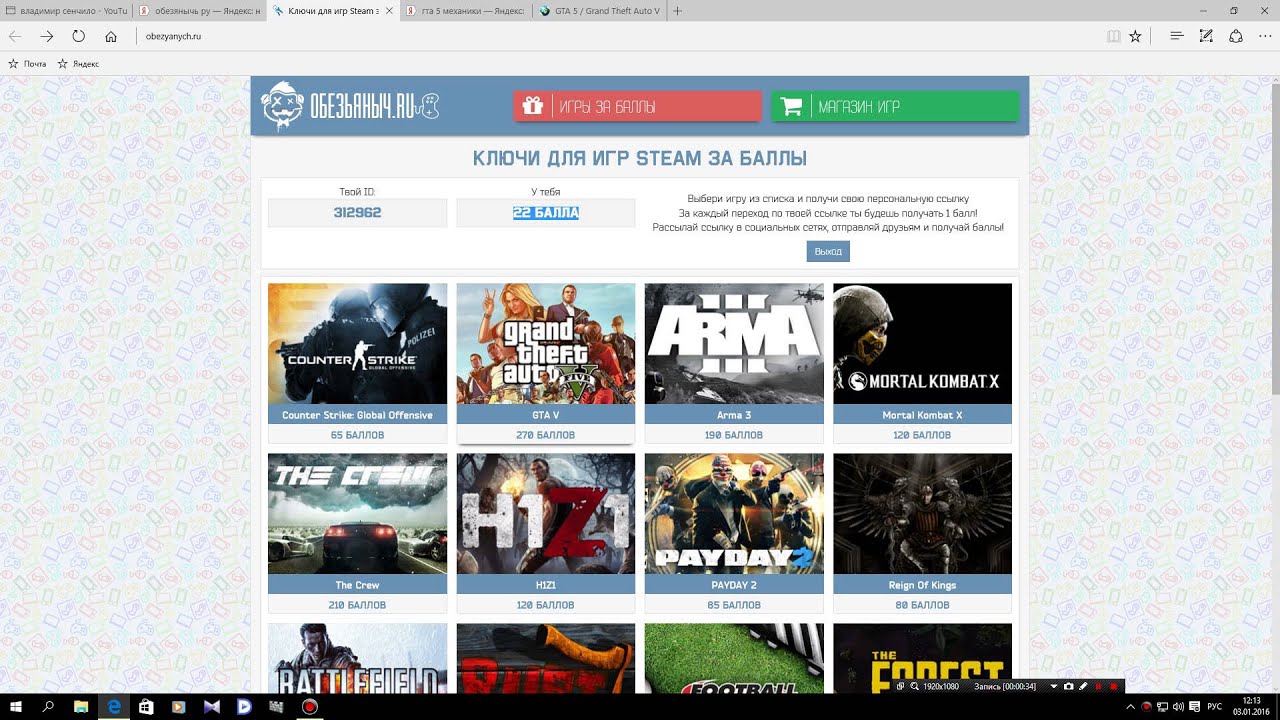The image size is (1280, 720).
Task: Make a web note
Action: [1206, 36]
